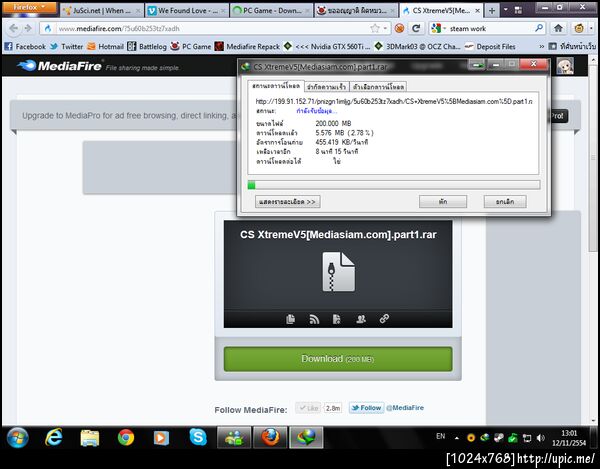Open the URL history dropdown arrow
The image size is (600, 469).
(385, 29)
